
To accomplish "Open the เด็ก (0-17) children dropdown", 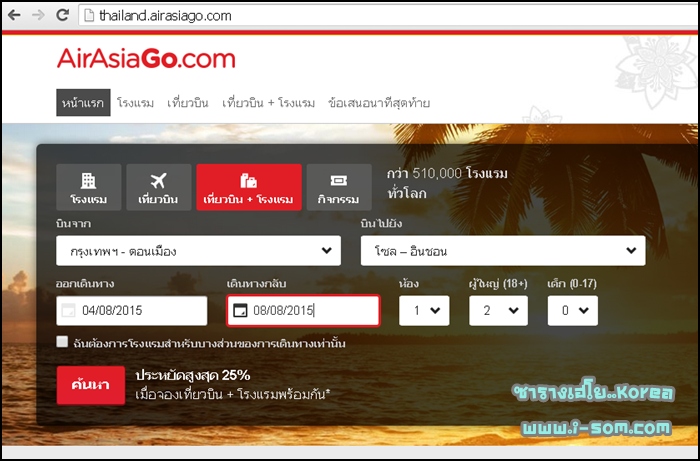I will point(573,311).
